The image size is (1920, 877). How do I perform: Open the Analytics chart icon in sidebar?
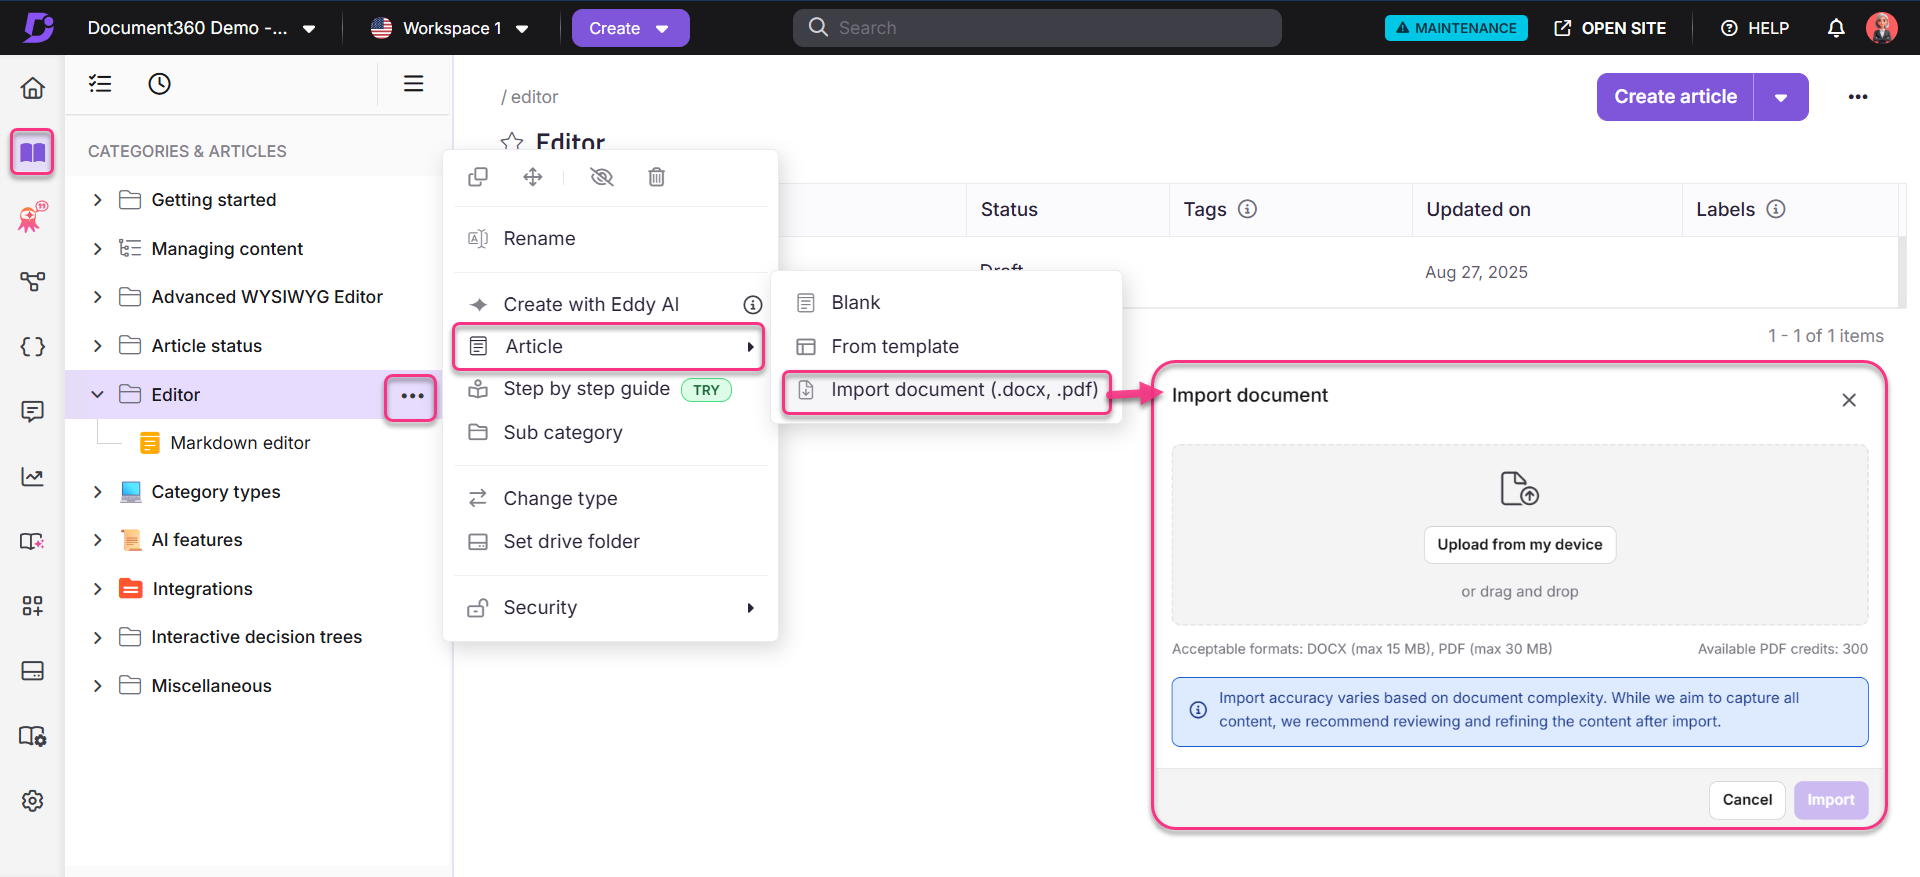tap(32, 476)
